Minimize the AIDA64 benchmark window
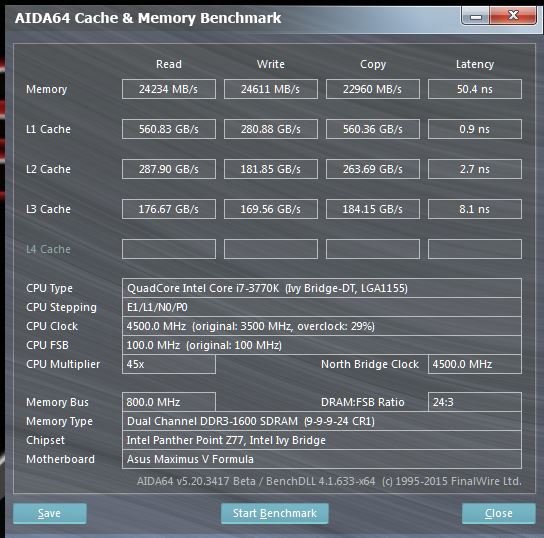Viewport: 544px width, 538px height. [476, 16]
